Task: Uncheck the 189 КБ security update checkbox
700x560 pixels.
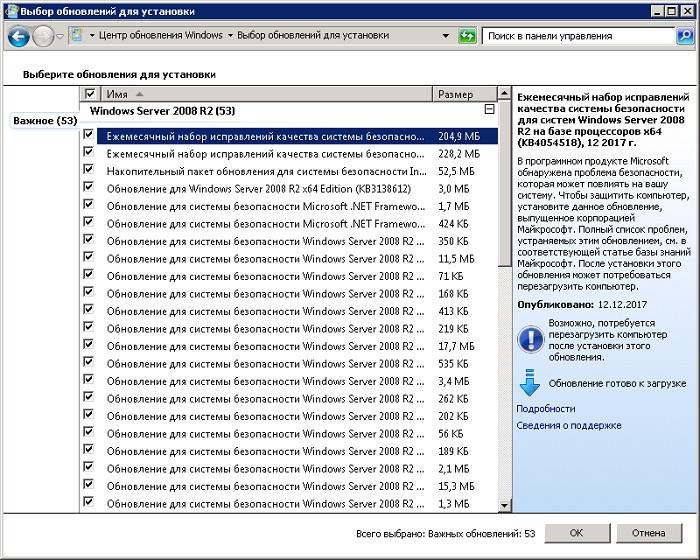Action: click(88, 449)
